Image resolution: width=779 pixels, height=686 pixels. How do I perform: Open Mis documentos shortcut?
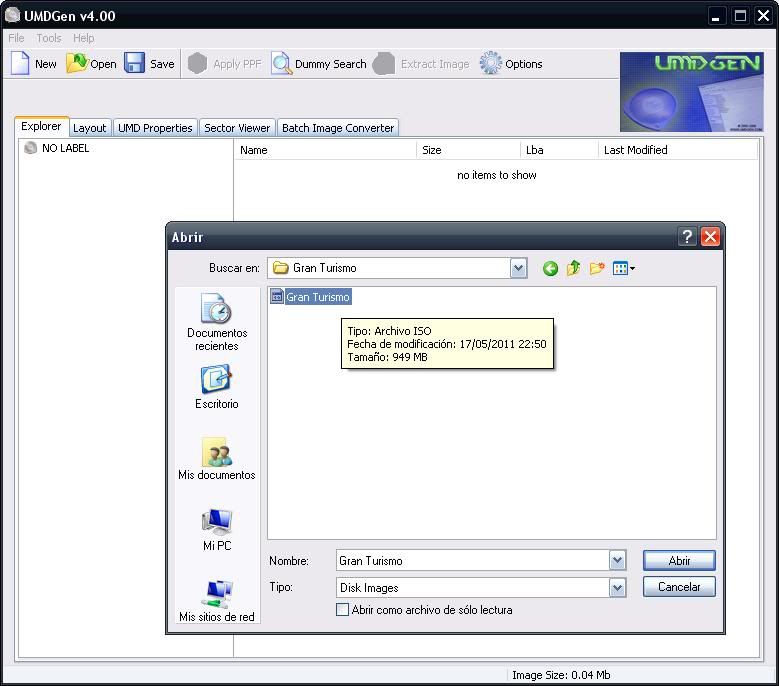click(217, 459)
